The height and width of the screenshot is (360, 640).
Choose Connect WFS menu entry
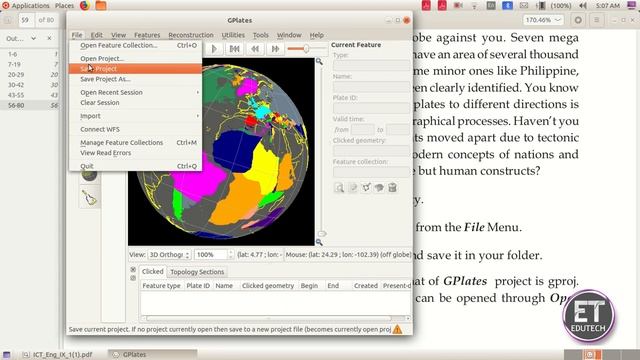135,129
